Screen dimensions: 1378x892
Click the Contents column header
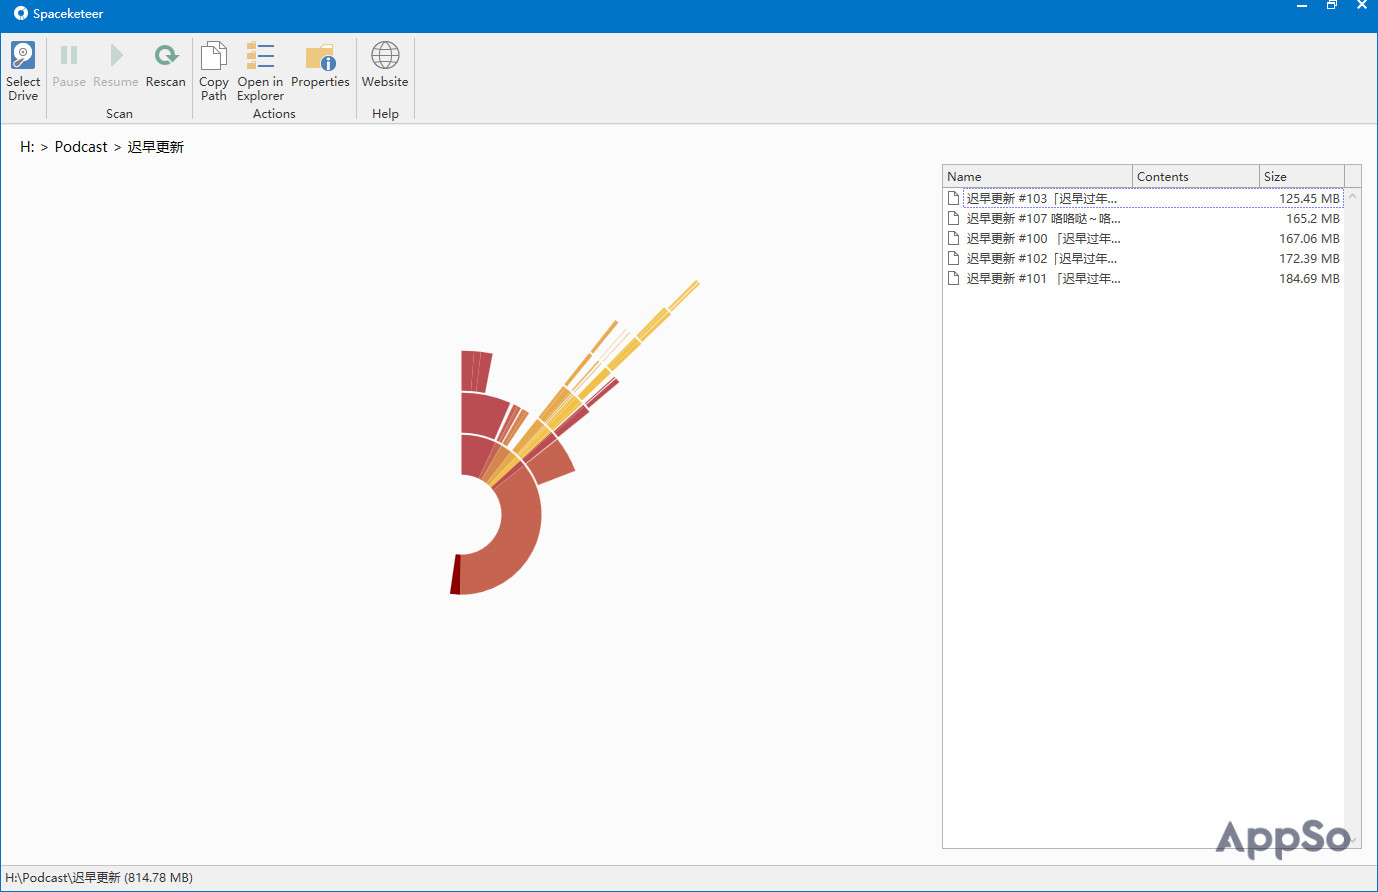1194,177
